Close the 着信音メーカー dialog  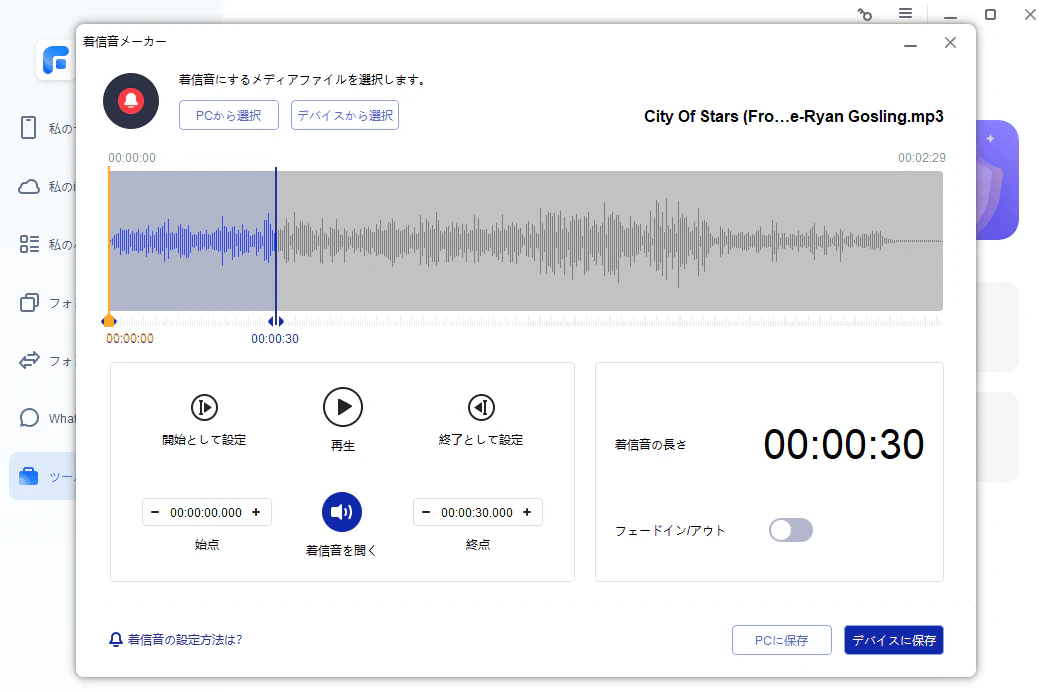coord(950,43)
